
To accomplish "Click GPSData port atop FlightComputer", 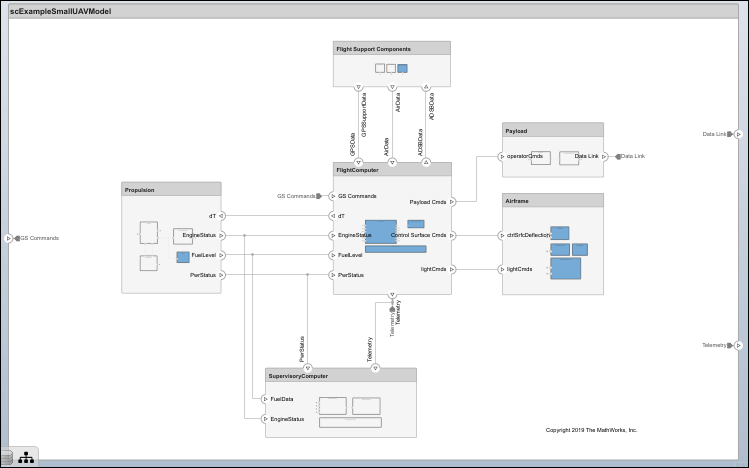I will [358, 162].
